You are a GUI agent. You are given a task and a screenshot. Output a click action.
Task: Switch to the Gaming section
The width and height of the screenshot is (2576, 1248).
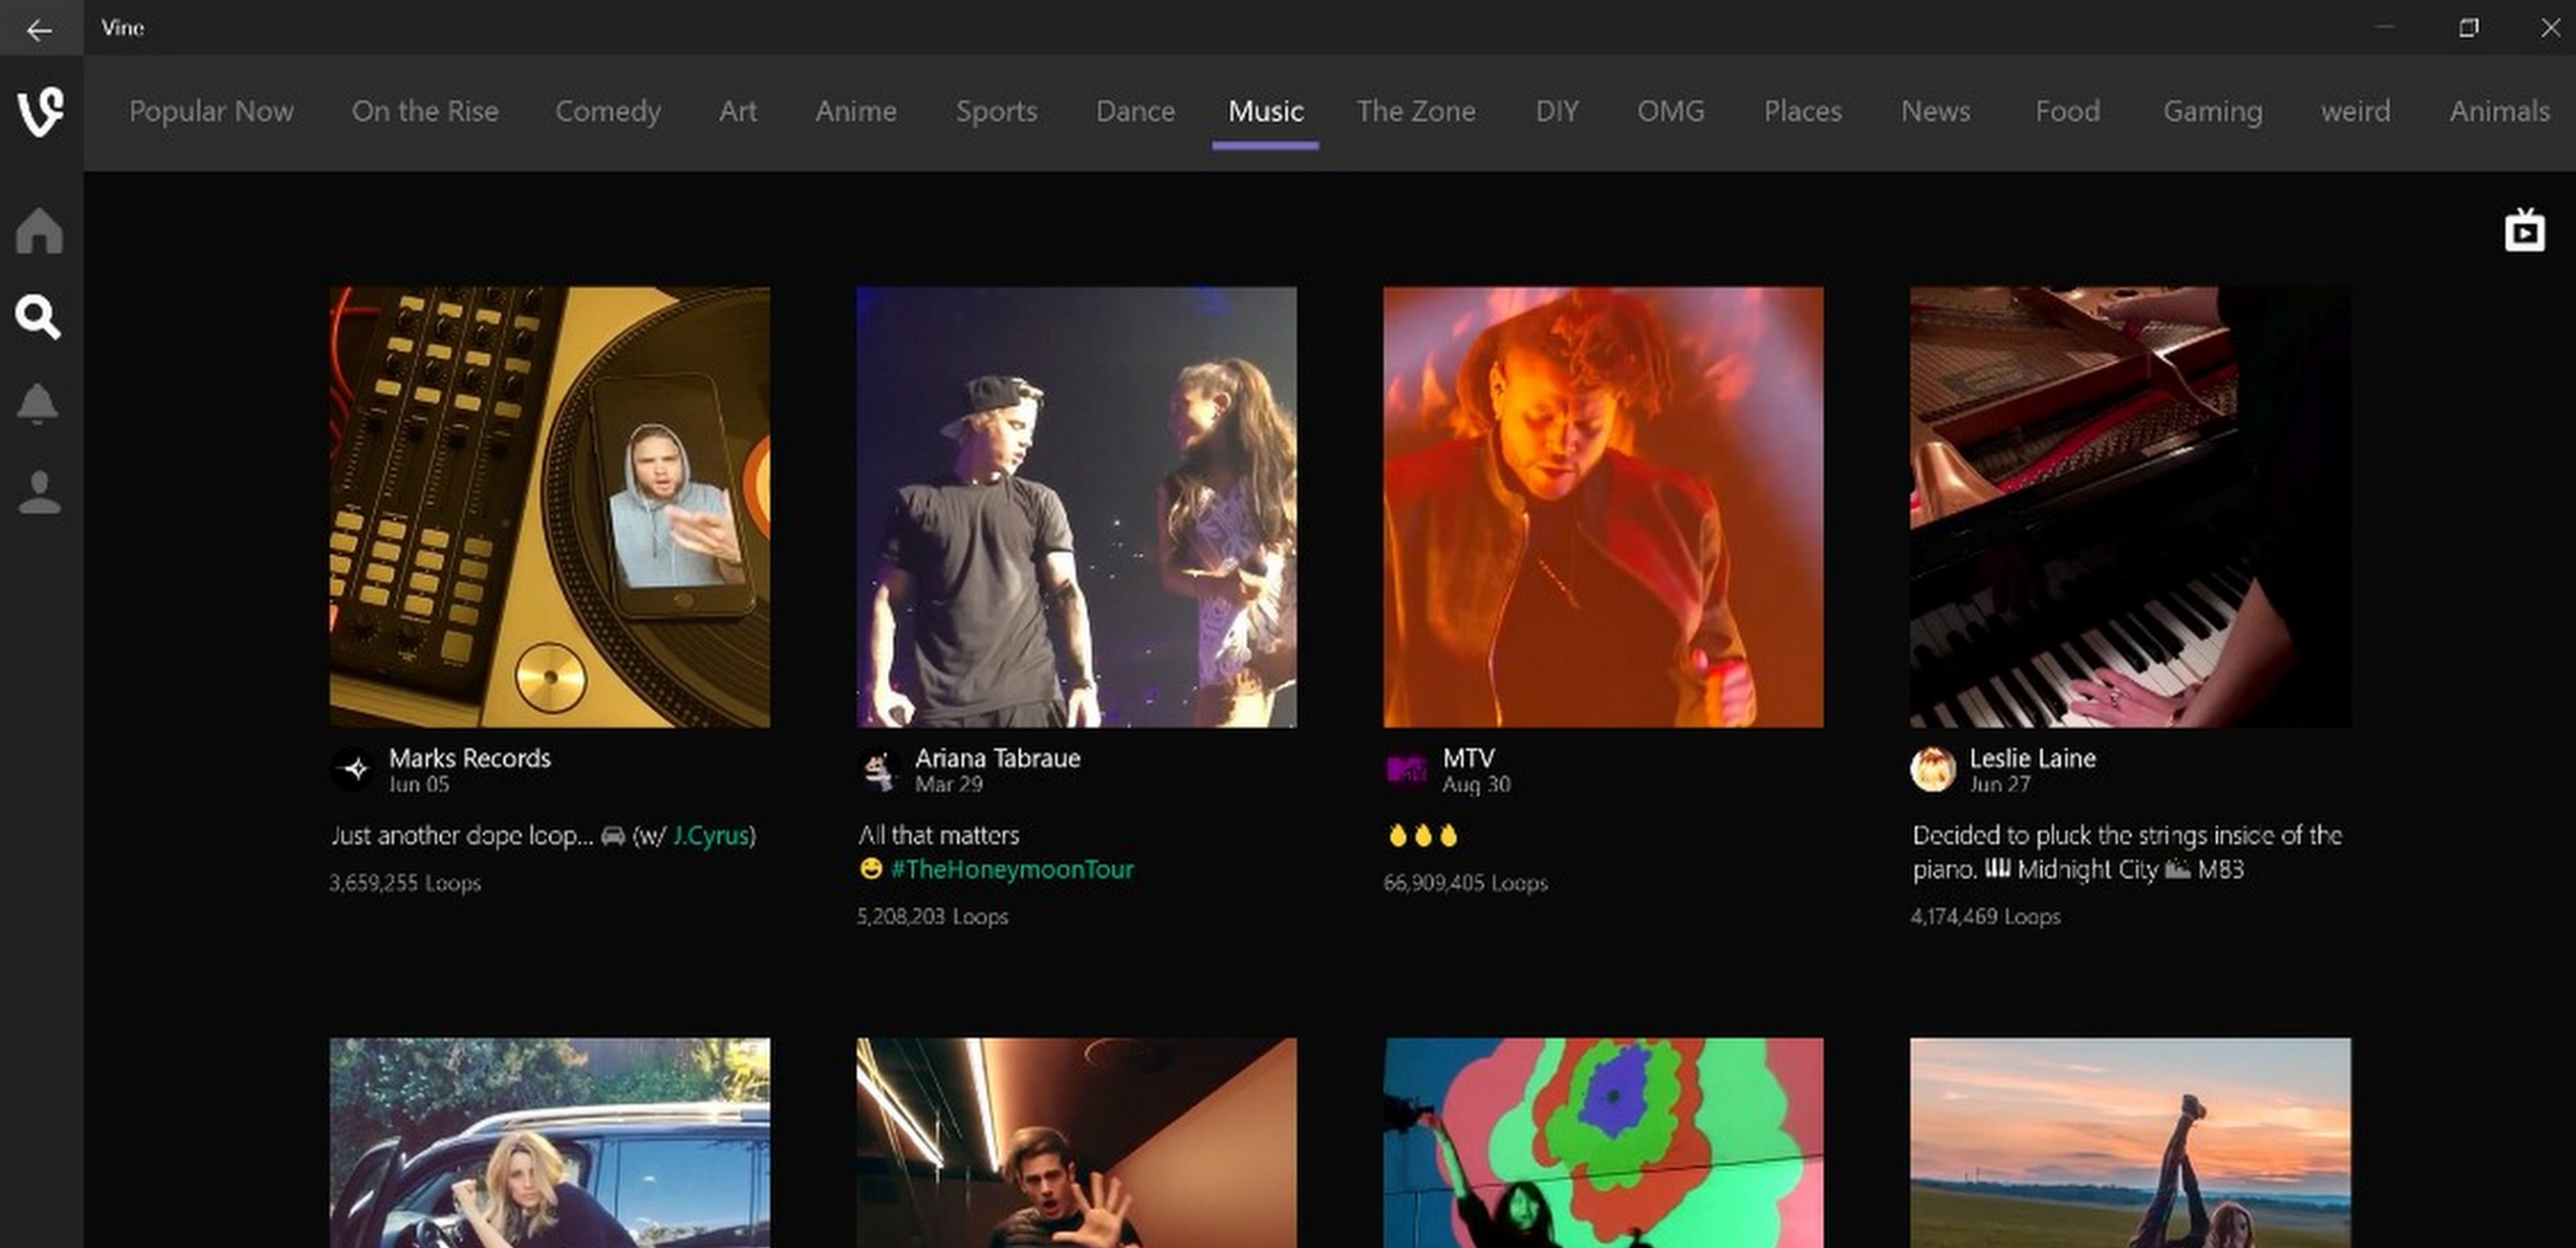tap(2213, 111)
